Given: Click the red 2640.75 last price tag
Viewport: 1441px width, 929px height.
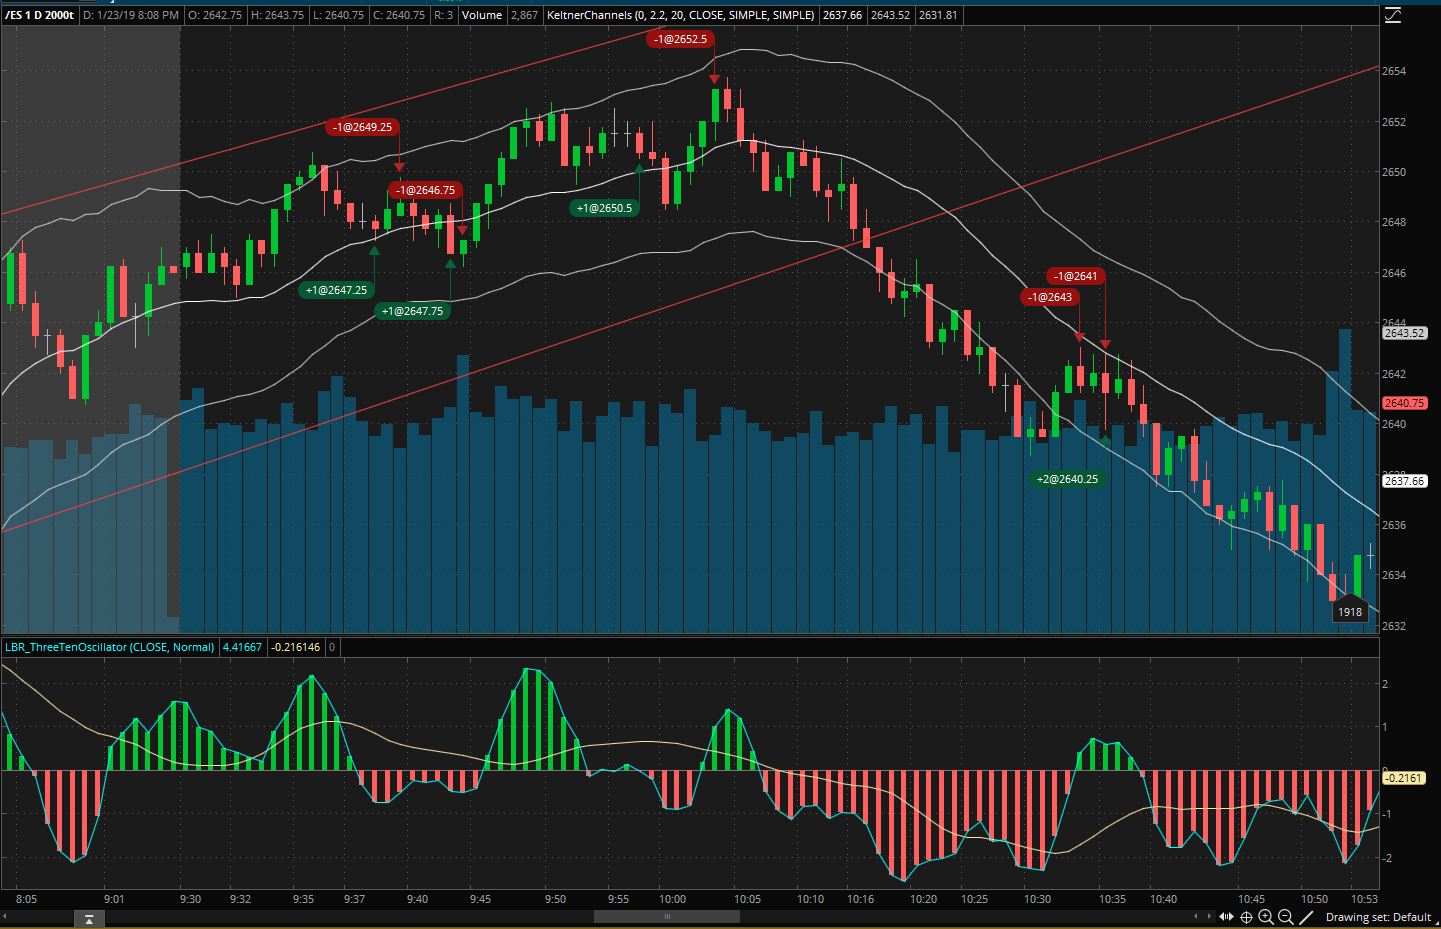Looking at the screenshot, I should pos(1404,403).
